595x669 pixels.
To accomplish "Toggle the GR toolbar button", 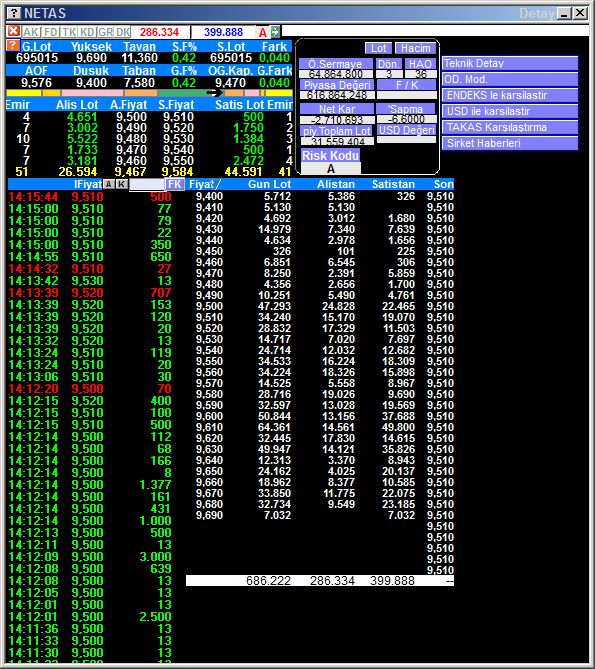I will pyautogui.click(x=105, y=32).
